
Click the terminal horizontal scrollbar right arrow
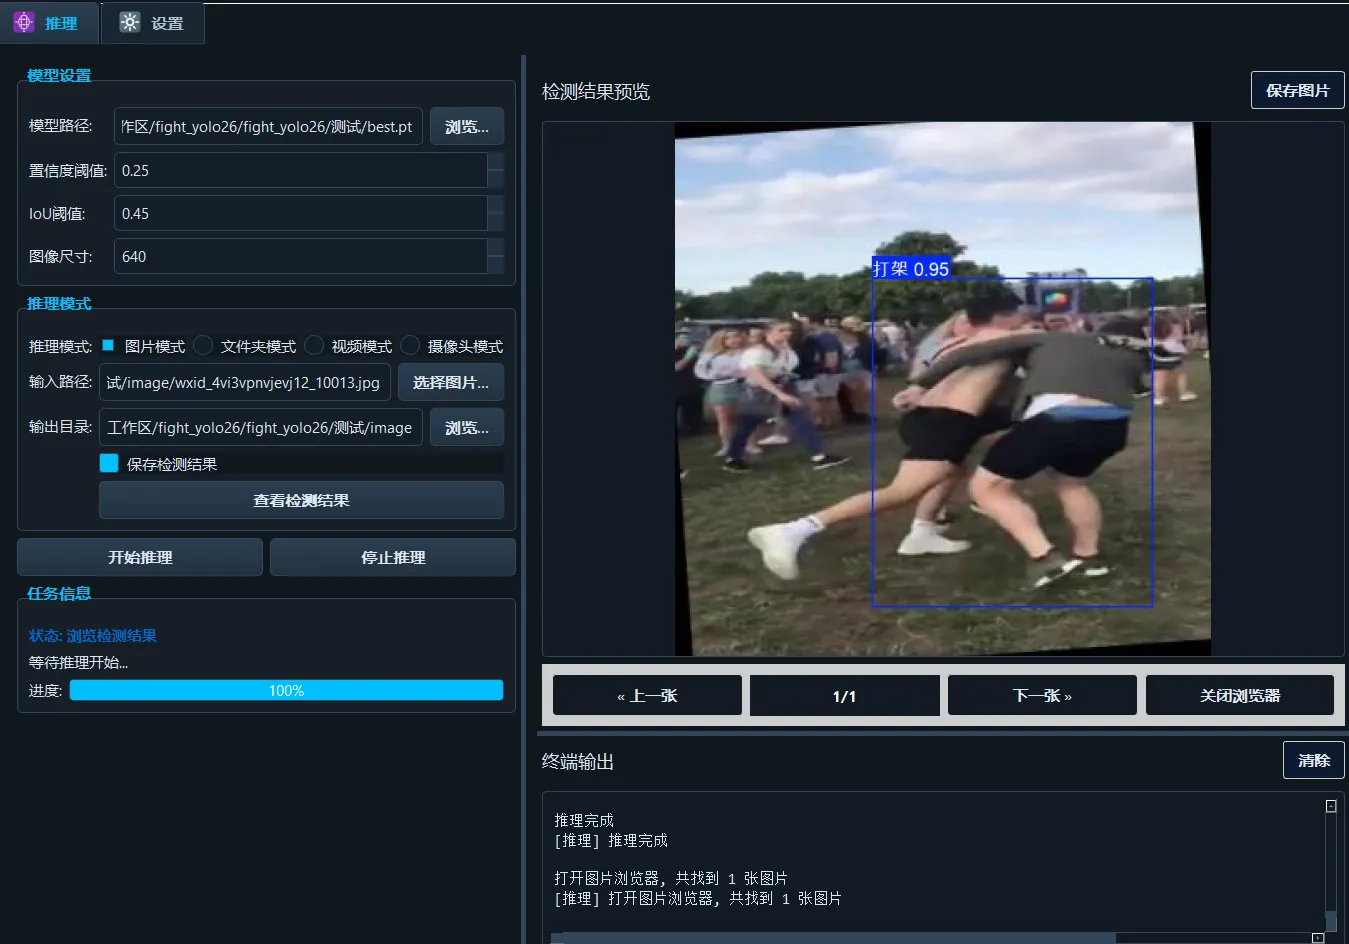point(1318,938)
